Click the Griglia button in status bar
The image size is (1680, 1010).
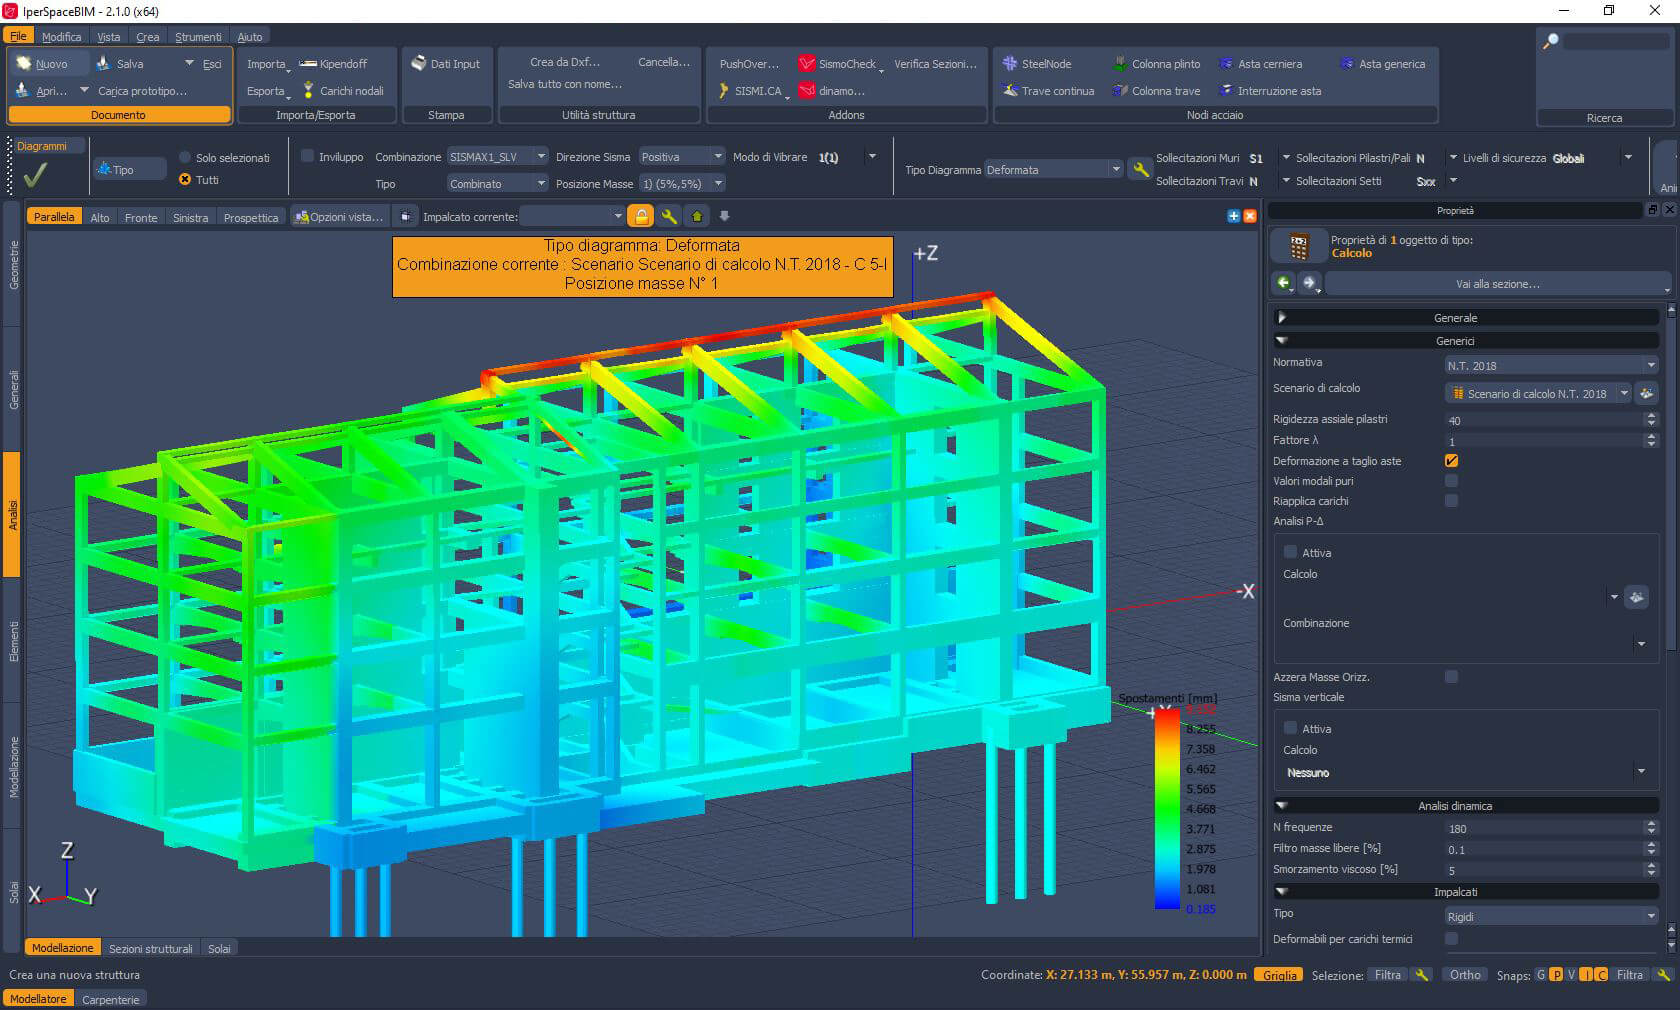(1279, 975)
